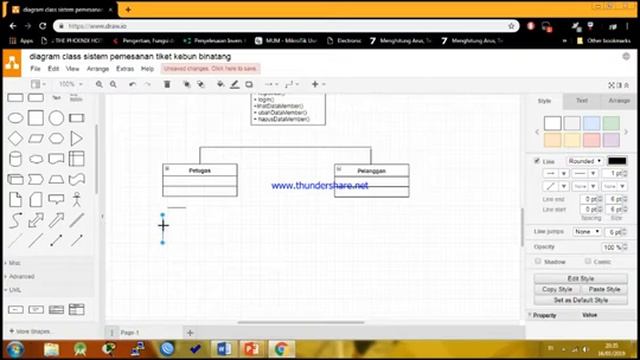Click the line color pencil icon
This screenshot has height=360, width=640.
[x=235, y=84]
